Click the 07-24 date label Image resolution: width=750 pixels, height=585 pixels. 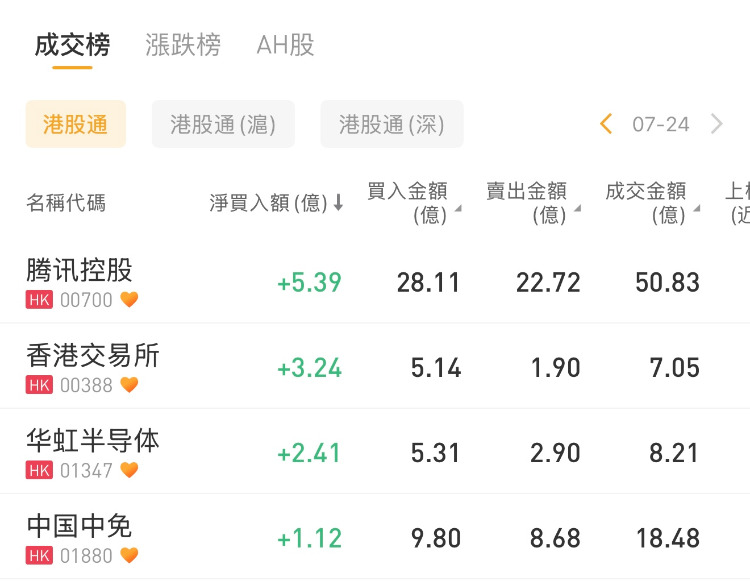661,124
